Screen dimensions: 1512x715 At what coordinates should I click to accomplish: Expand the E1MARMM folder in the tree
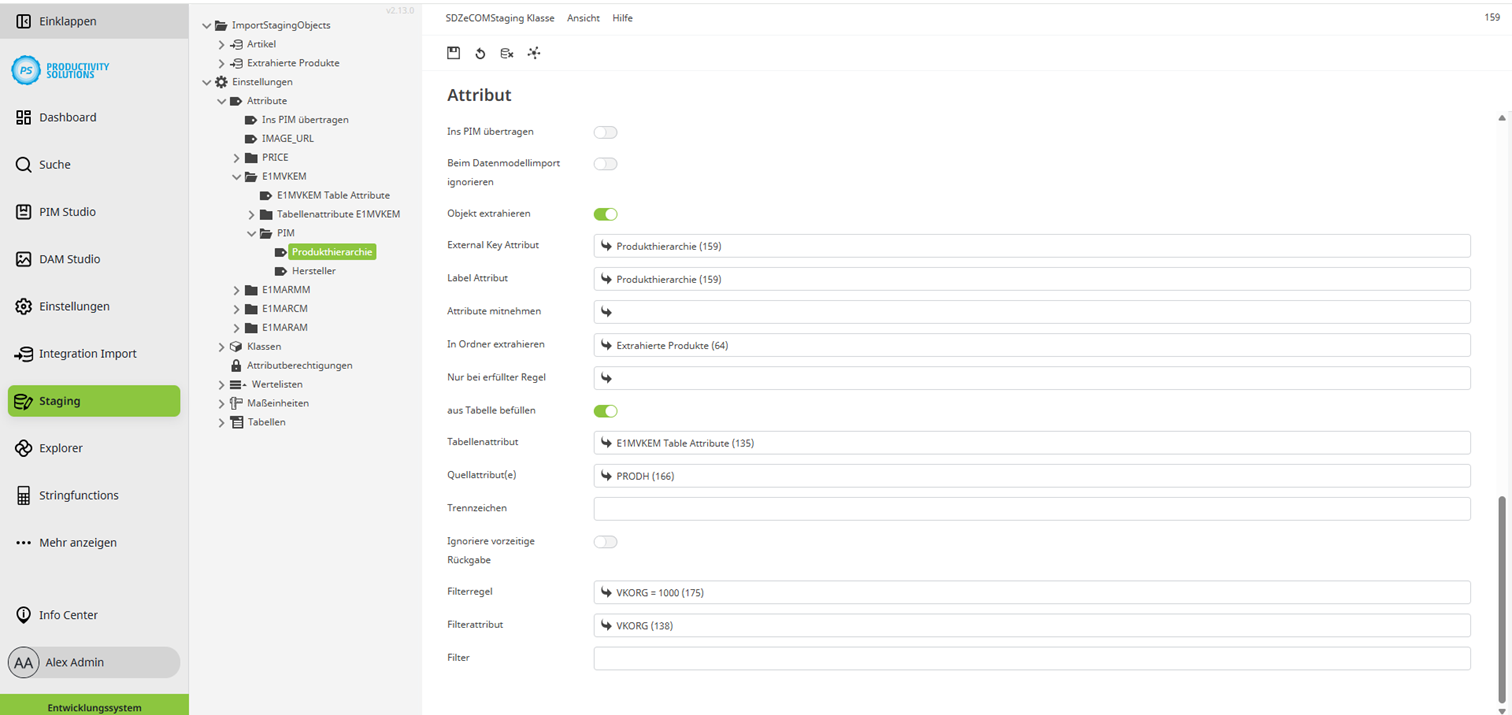(x=236, y=289)
